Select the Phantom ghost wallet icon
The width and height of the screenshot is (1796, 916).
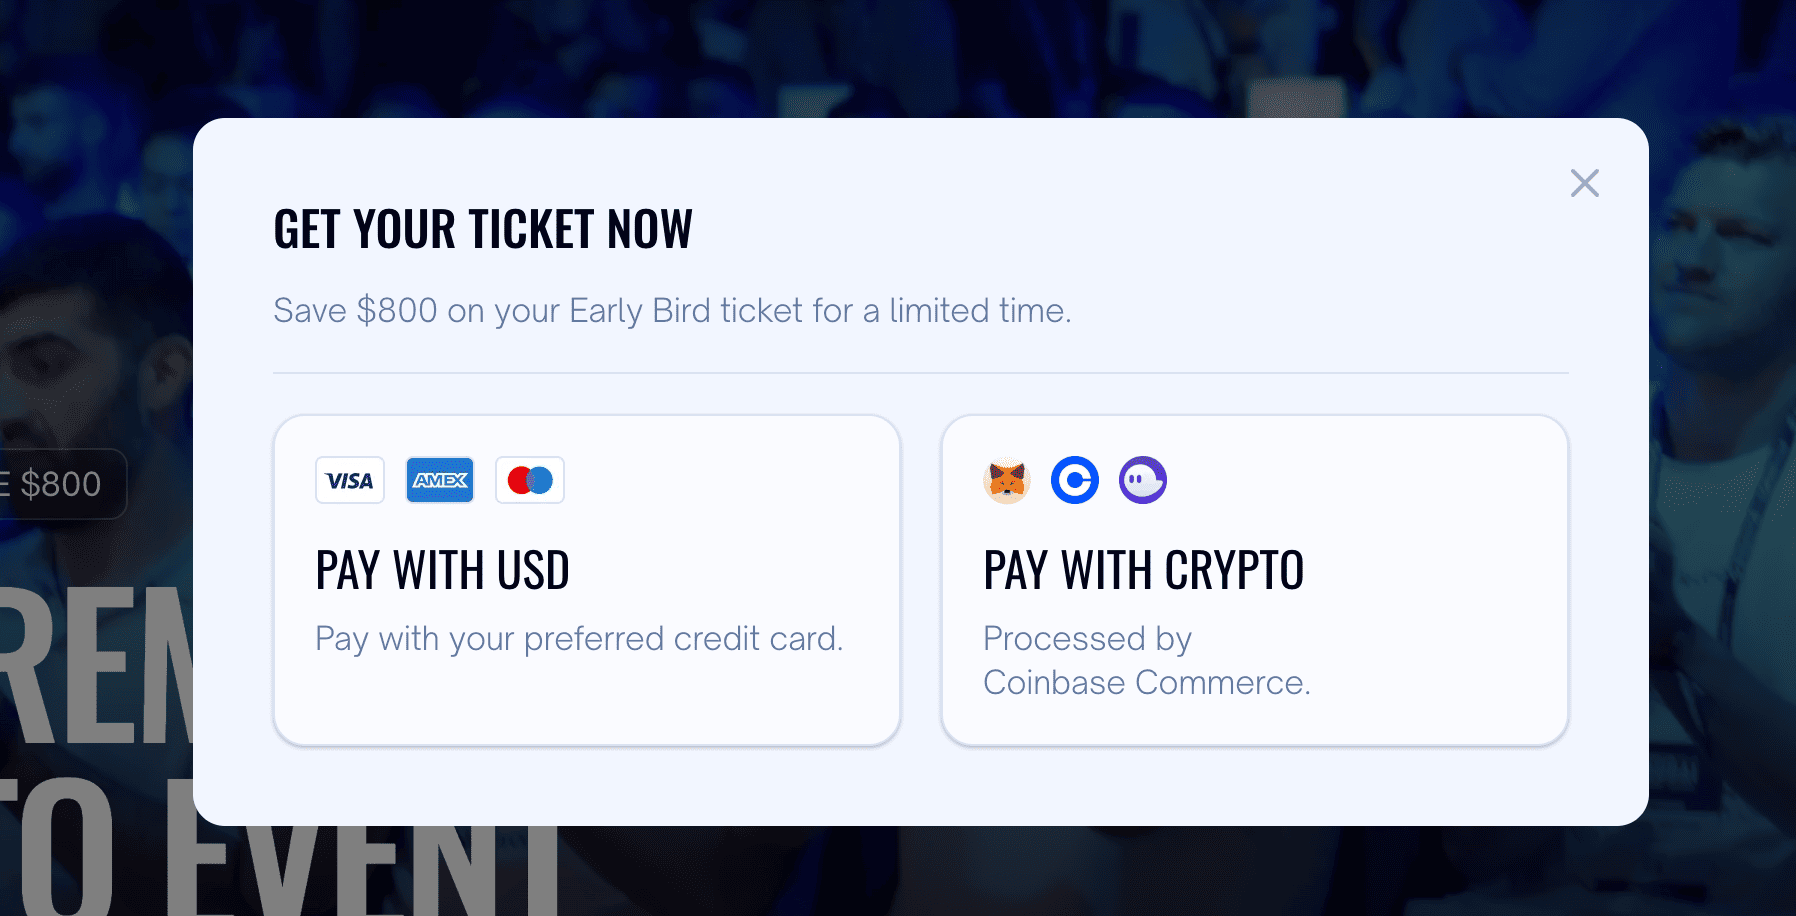[x=1143, y=480]
